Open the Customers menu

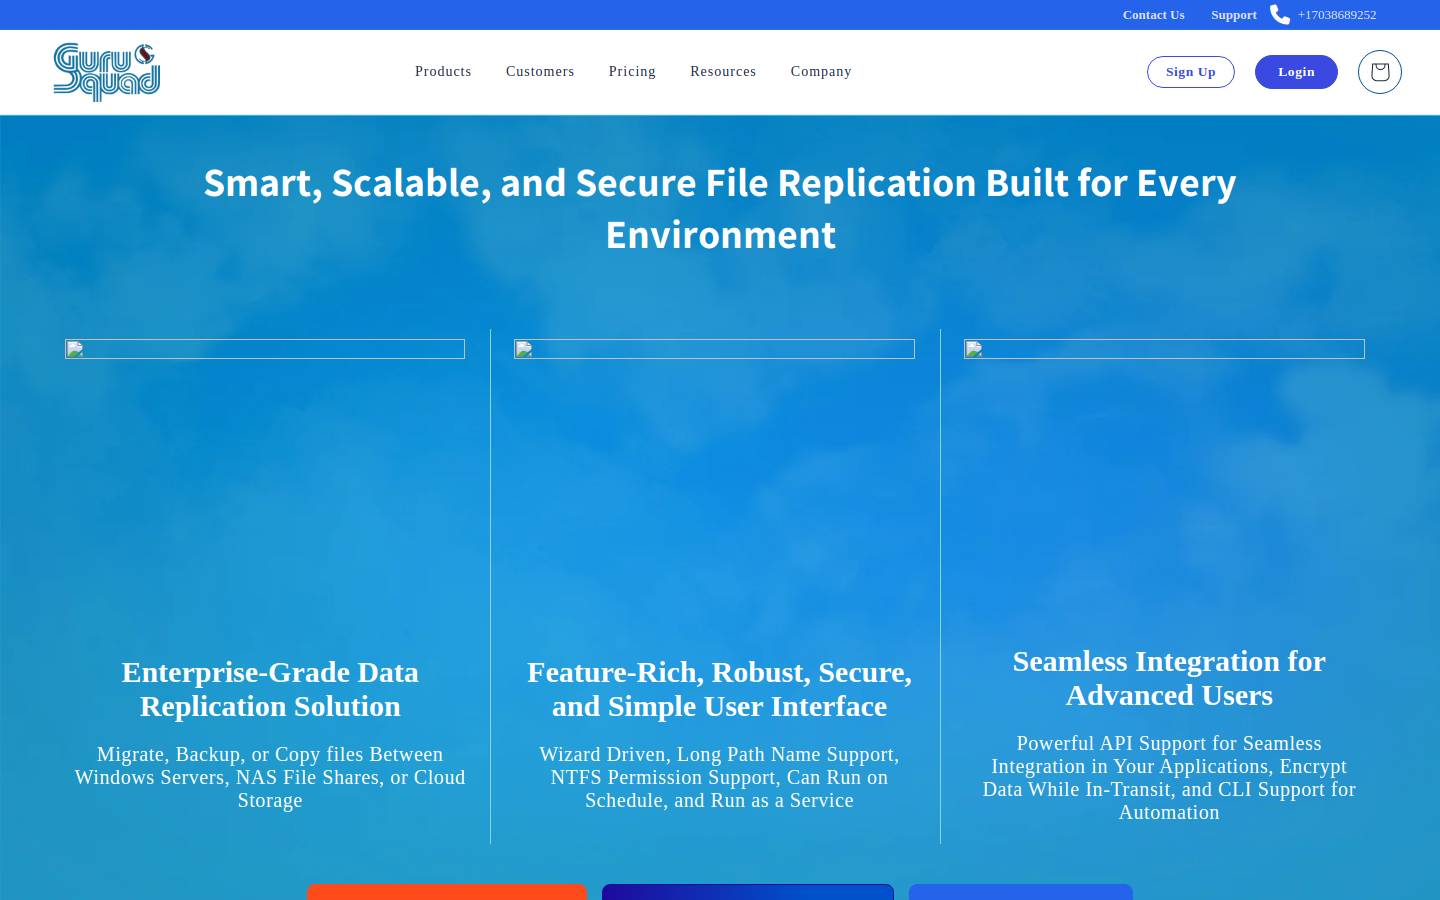540,72
